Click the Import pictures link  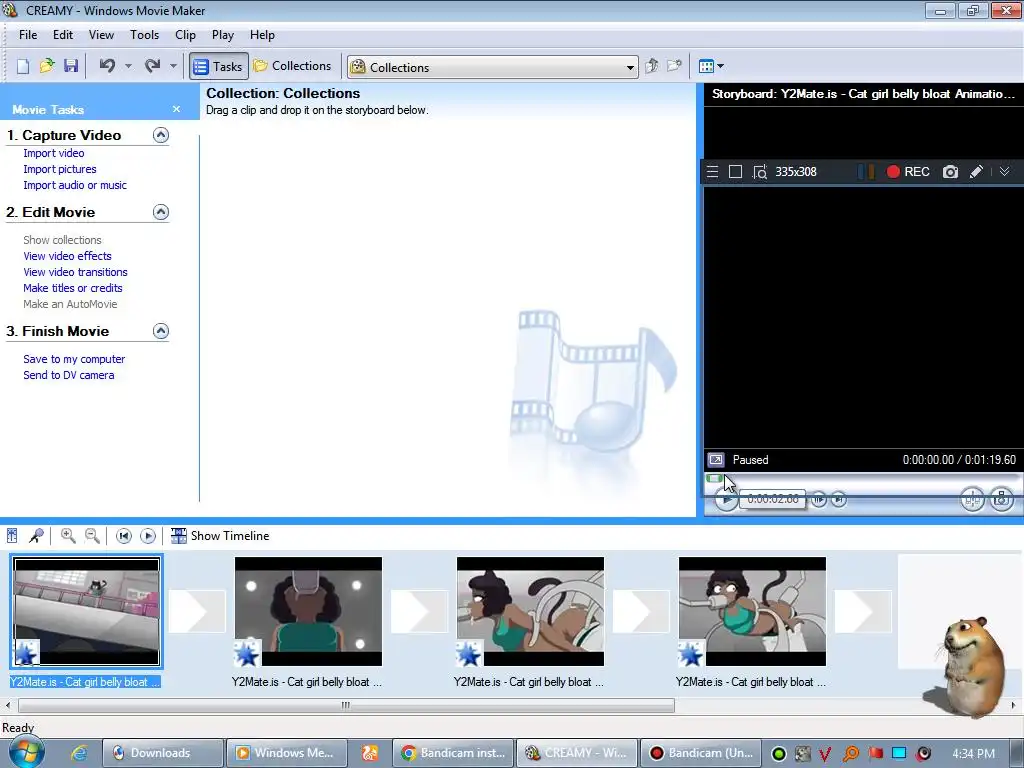coord(59,169)
